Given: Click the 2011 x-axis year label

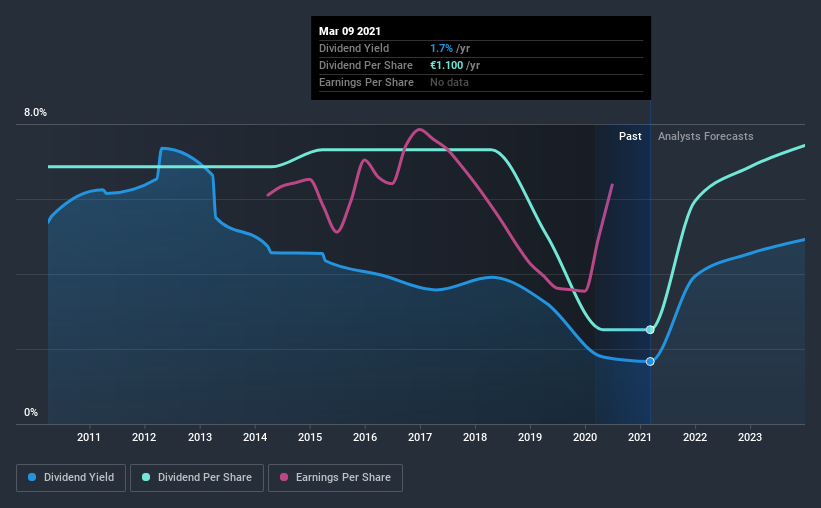Looking at the screenshot, I should point(88,437).
